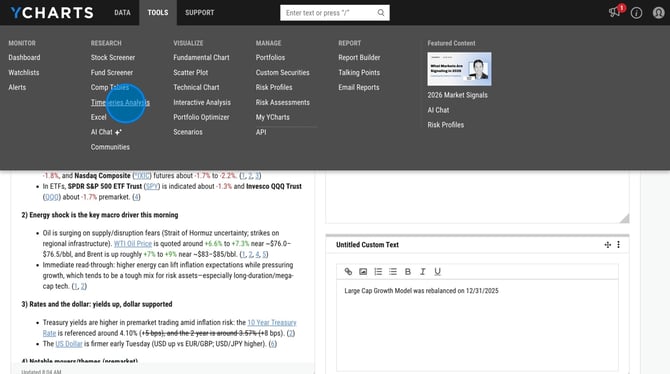Click in the custom text editor body
This screenshot has height=374, width=670.
(x=477, y=325)
